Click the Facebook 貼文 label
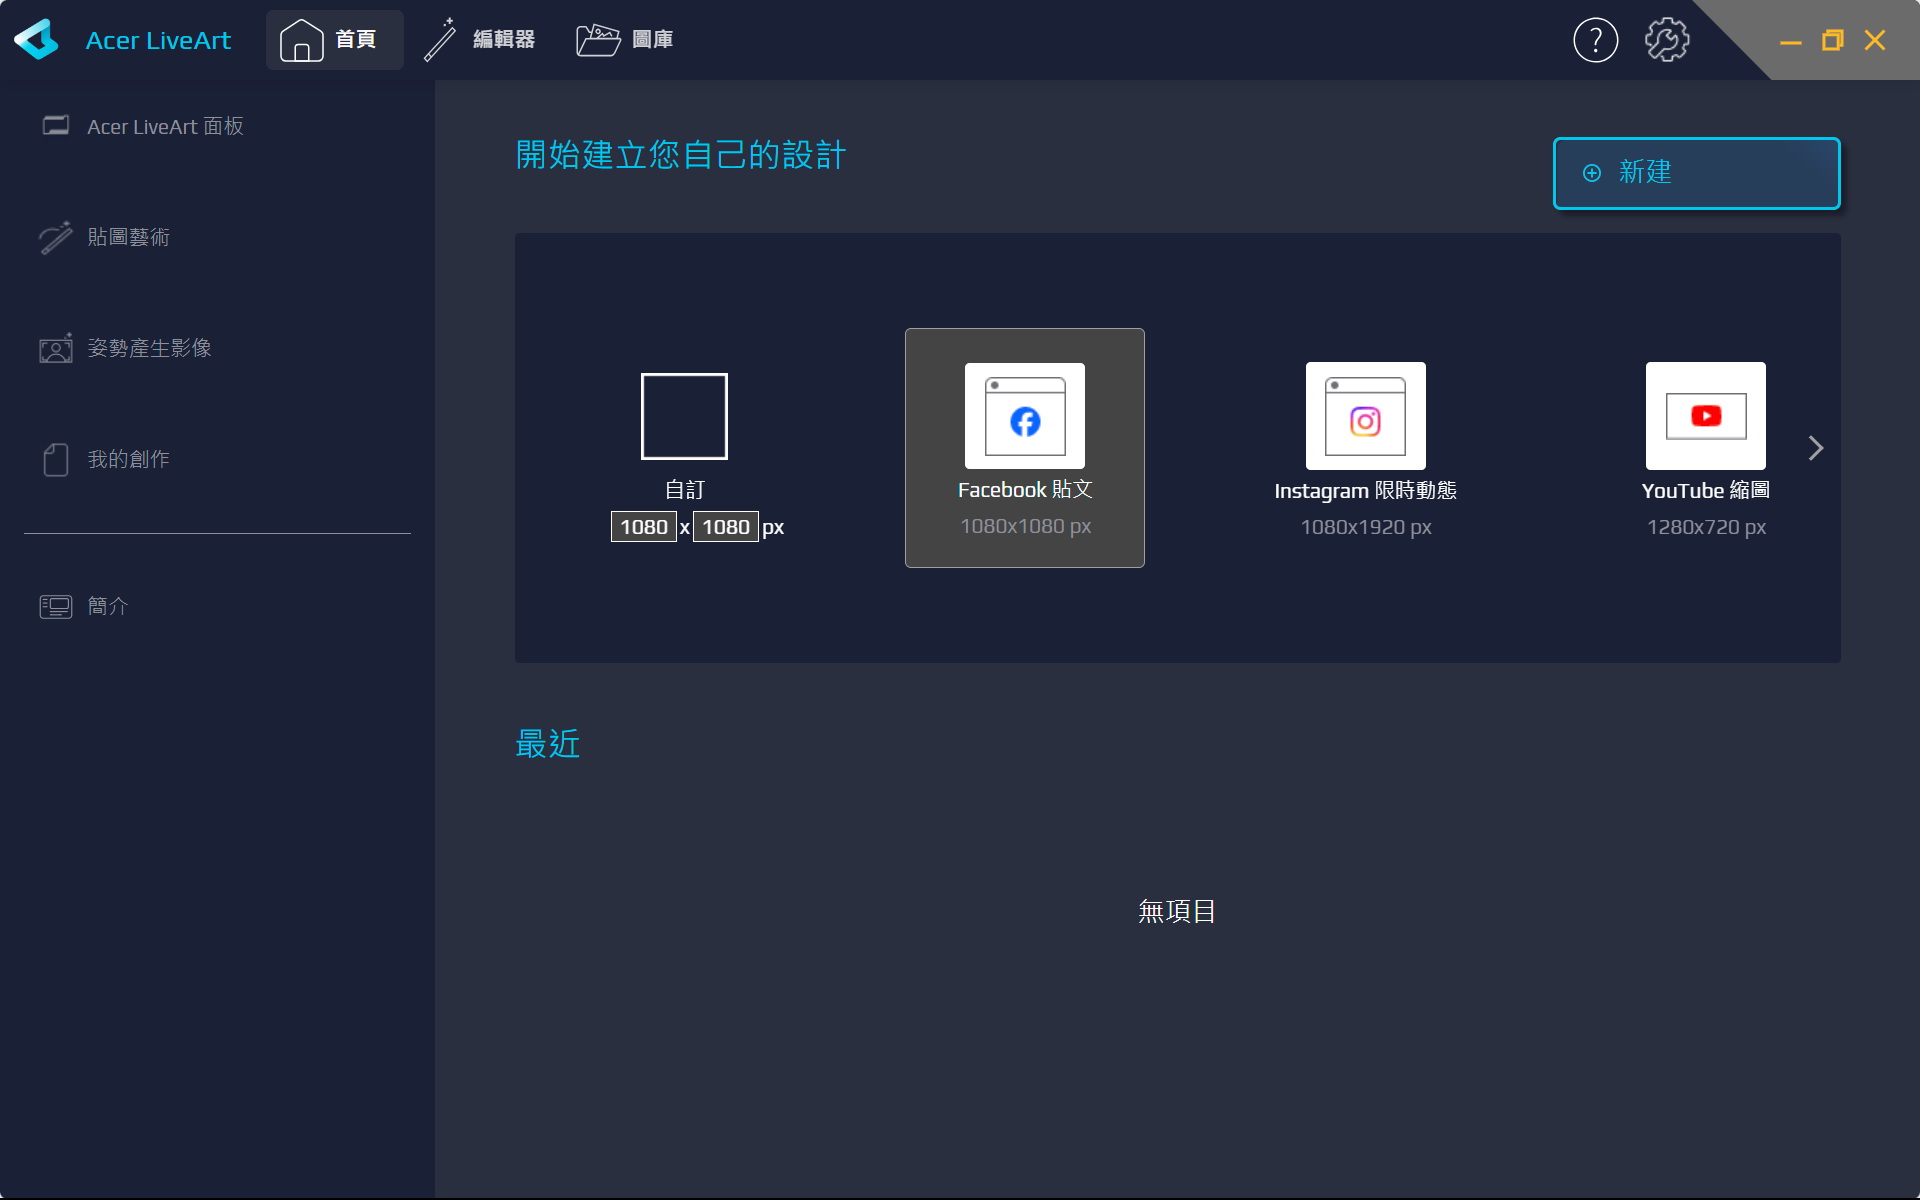Viewport: 1920px width, 1200px height. coord(1025,490)
